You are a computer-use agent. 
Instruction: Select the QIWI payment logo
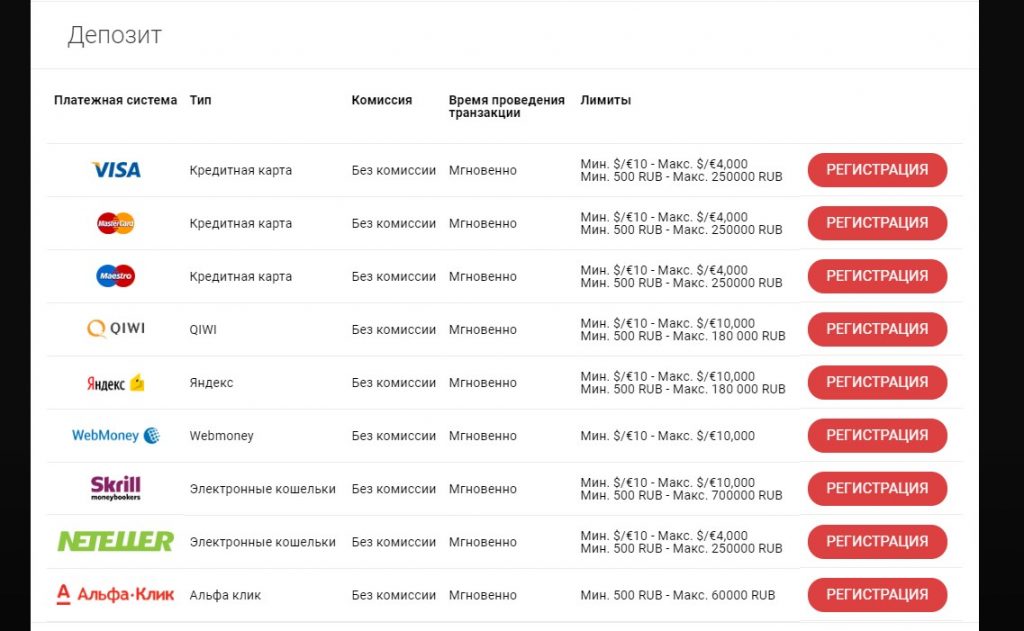[116, 329]
